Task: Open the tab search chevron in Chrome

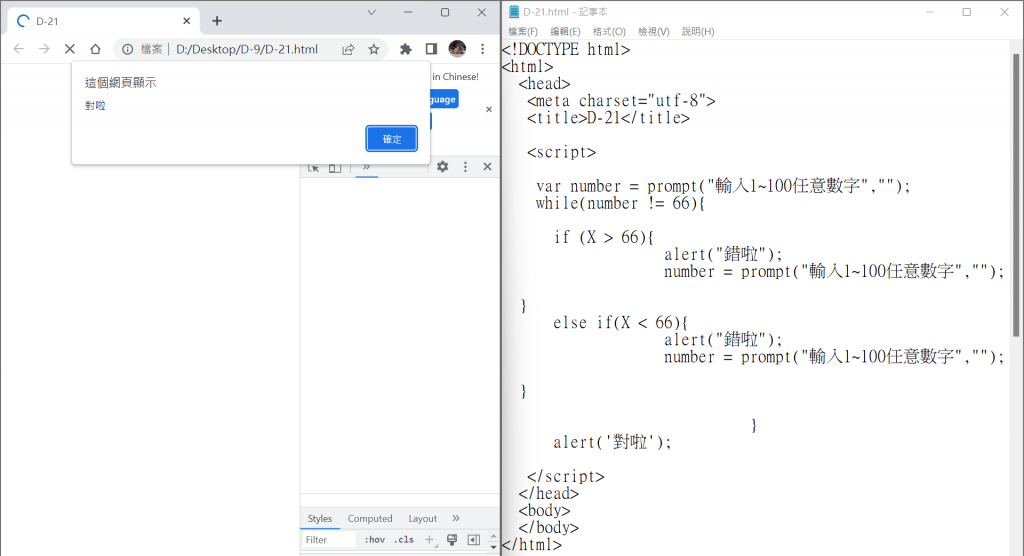Action: coord(372,12)
